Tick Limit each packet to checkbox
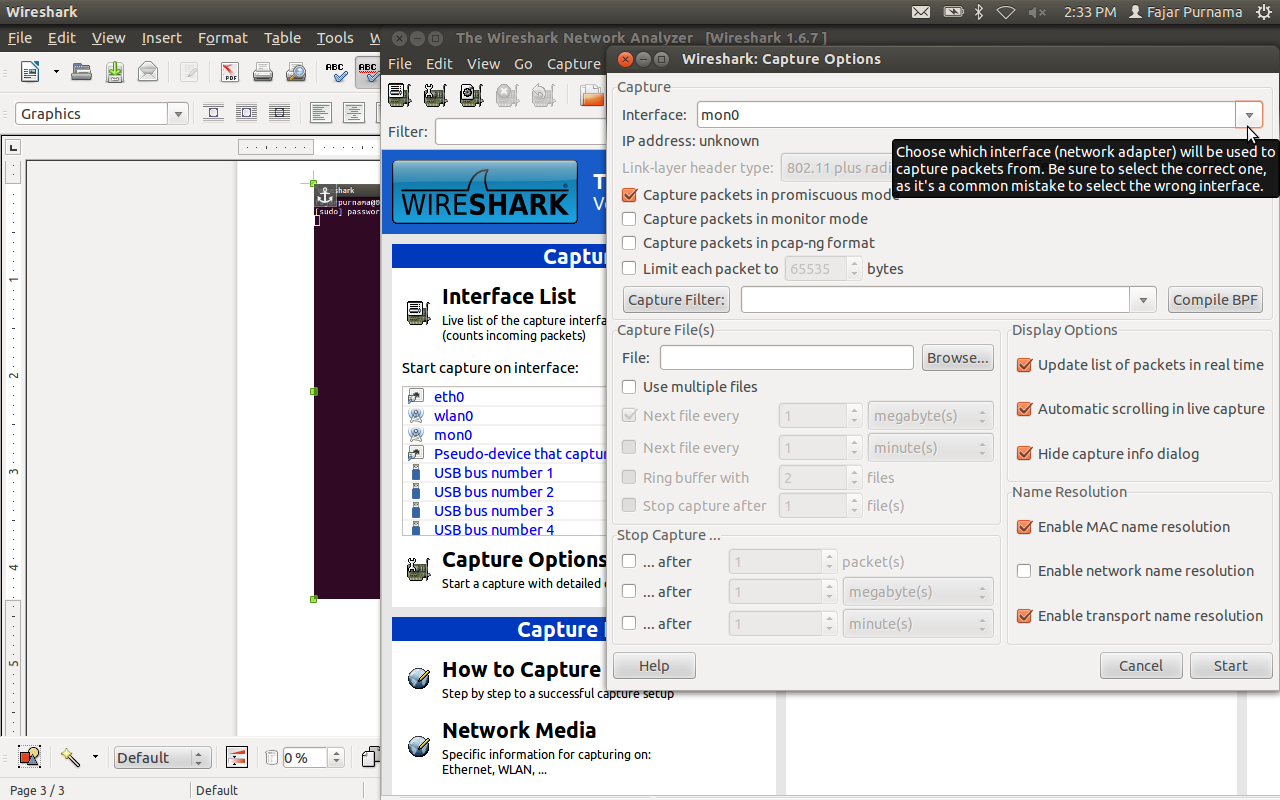Viewport: 1280px width, 800px height. pos(629,268)
